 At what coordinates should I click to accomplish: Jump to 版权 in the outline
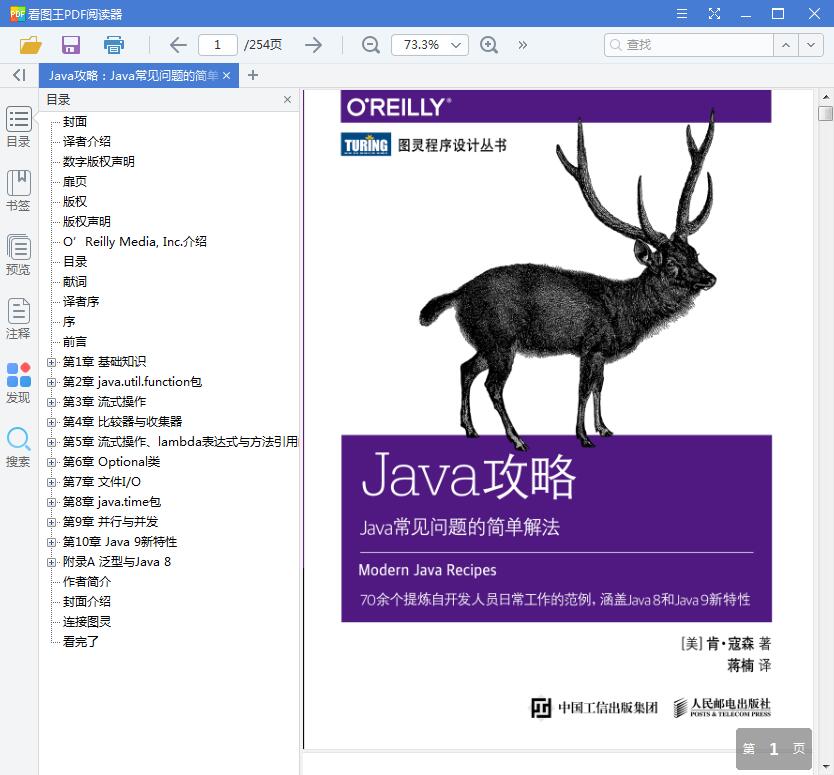(74, 202)
